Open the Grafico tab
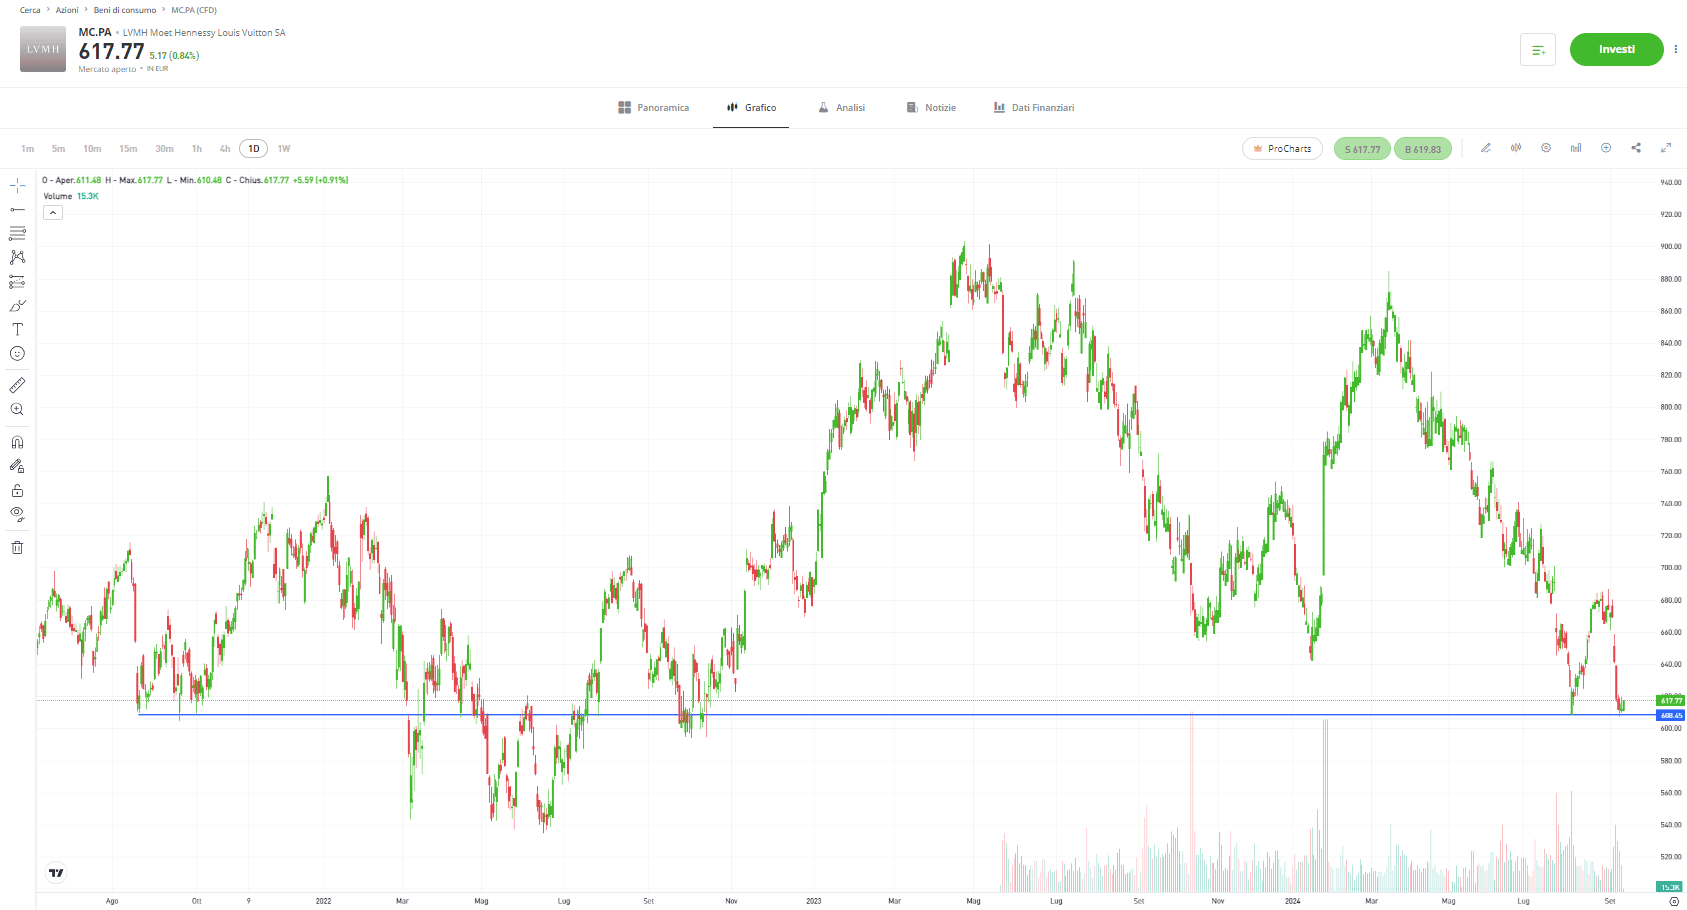This screenshot has width=1687, height=910. [x=752, y=108]
